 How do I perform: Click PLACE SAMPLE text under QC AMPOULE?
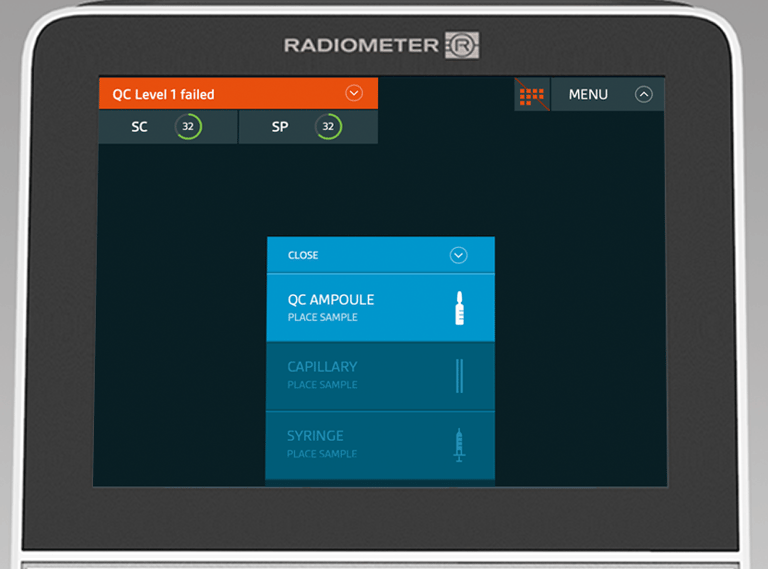coord(323,317)
